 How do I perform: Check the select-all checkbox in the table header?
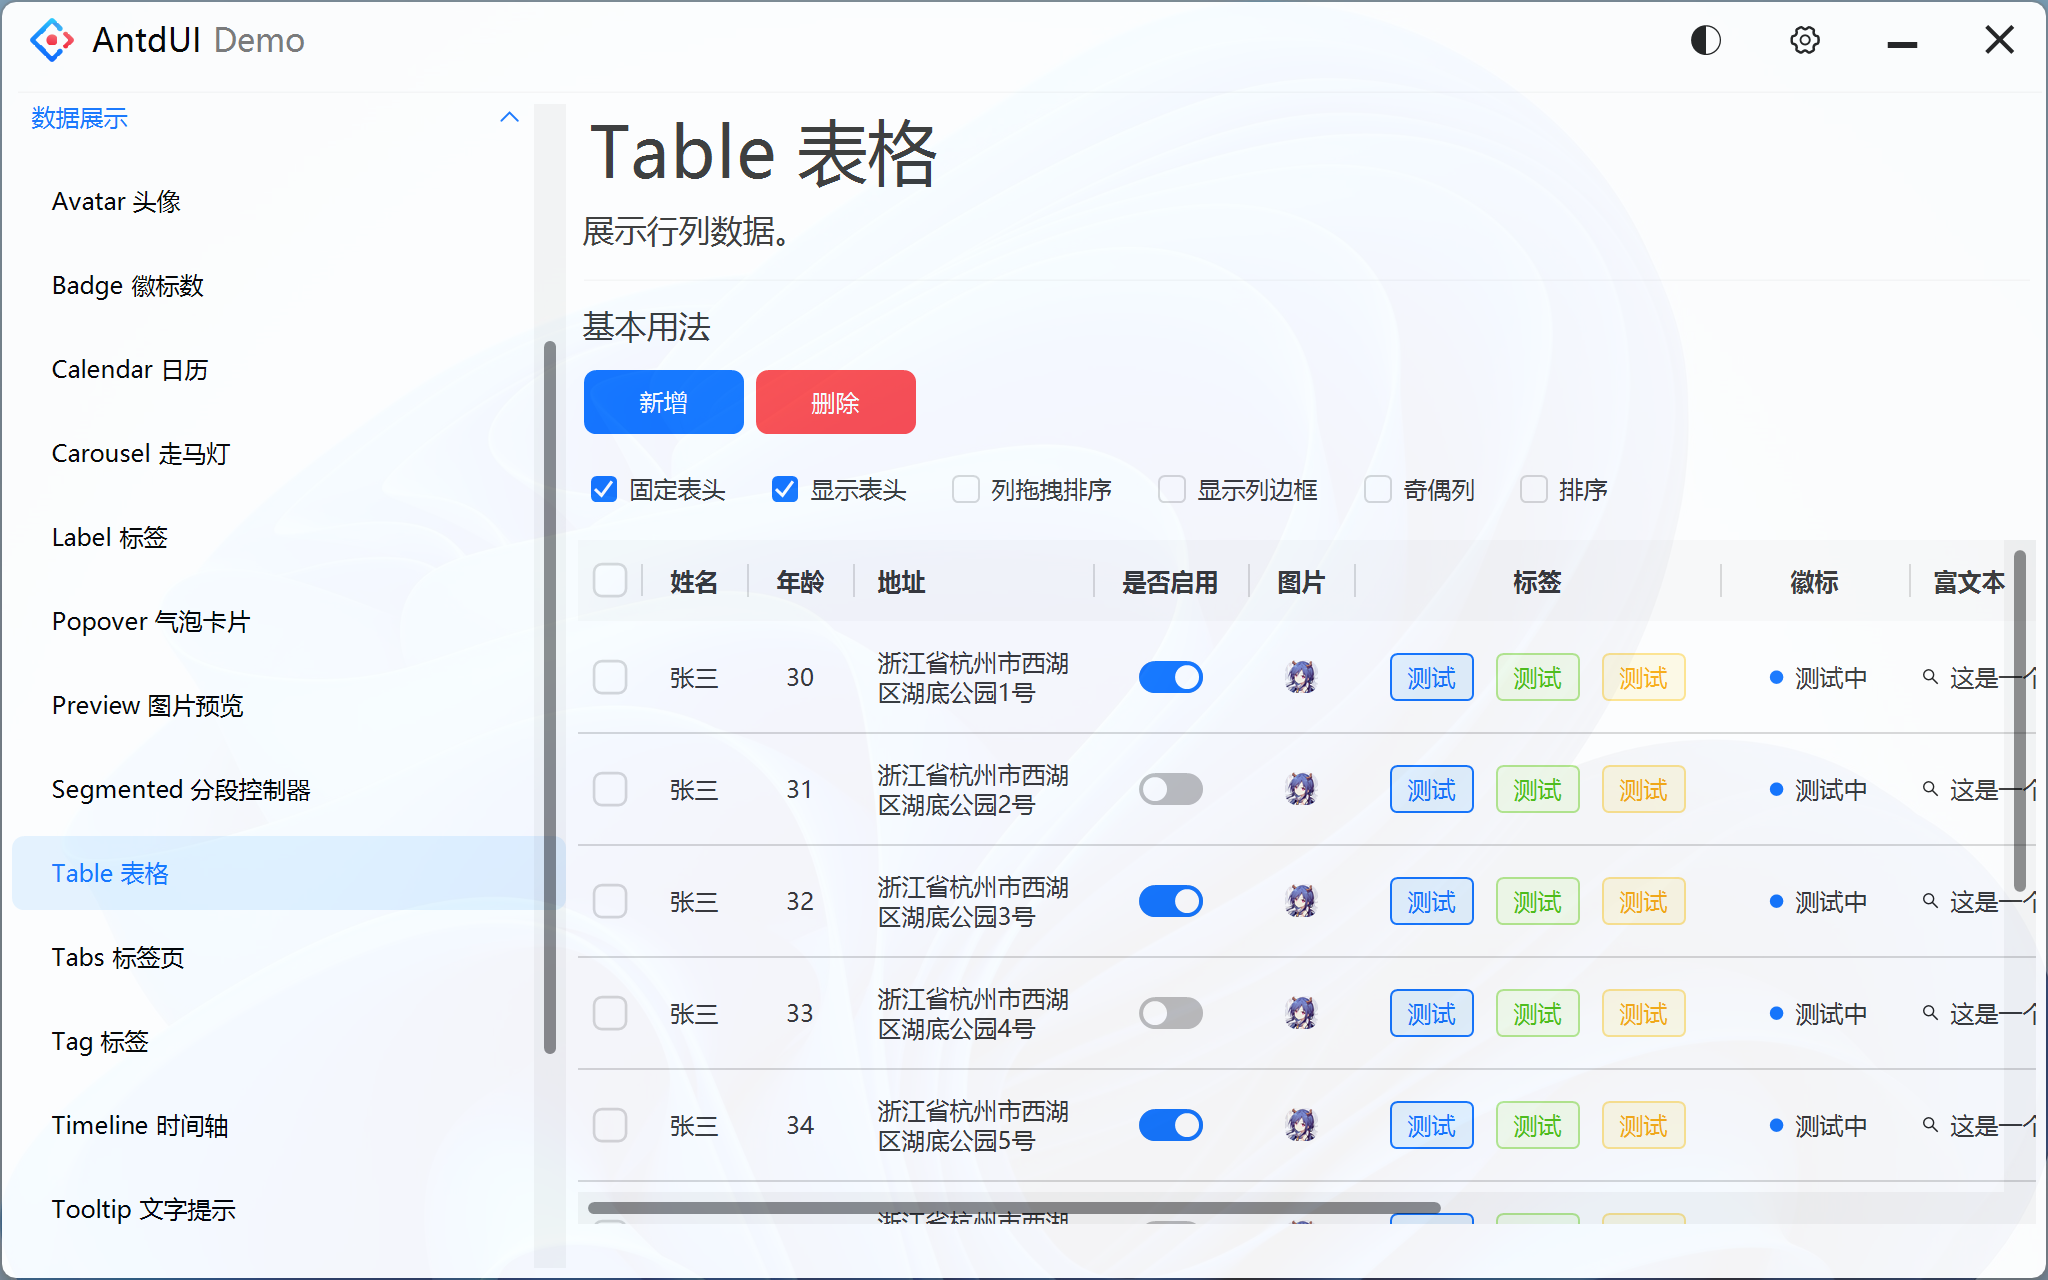[x=609, y=580]
